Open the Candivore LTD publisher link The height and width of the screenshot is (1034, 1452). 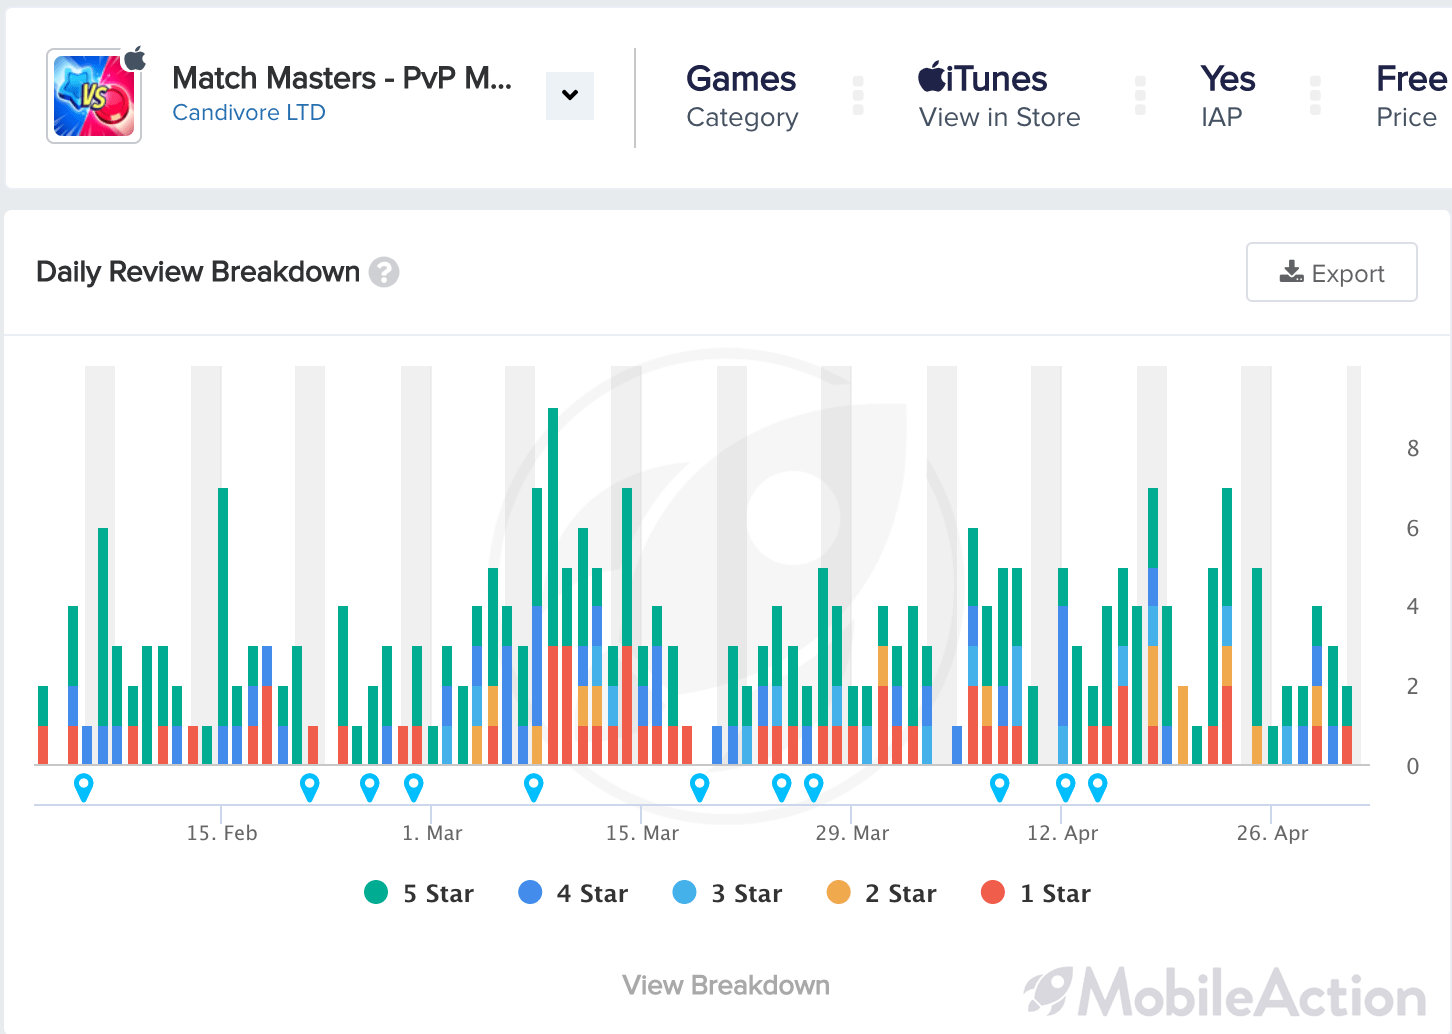(249, 112)
